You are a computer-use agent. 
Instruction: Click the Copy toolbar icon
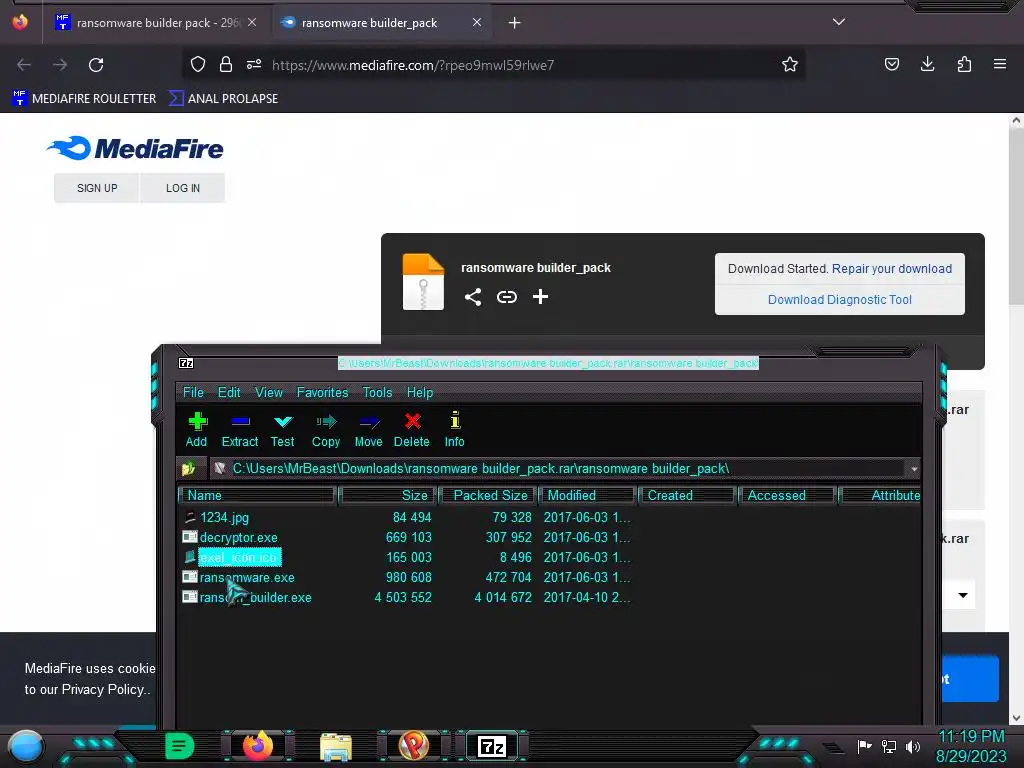point(326,422)
